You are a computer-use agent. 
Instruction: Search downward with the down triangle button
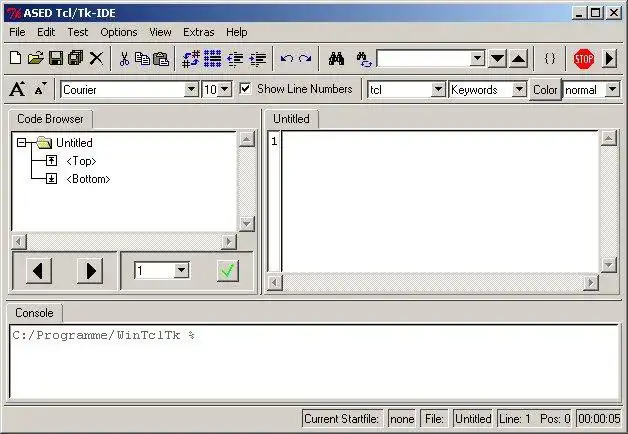click(497, 59)
